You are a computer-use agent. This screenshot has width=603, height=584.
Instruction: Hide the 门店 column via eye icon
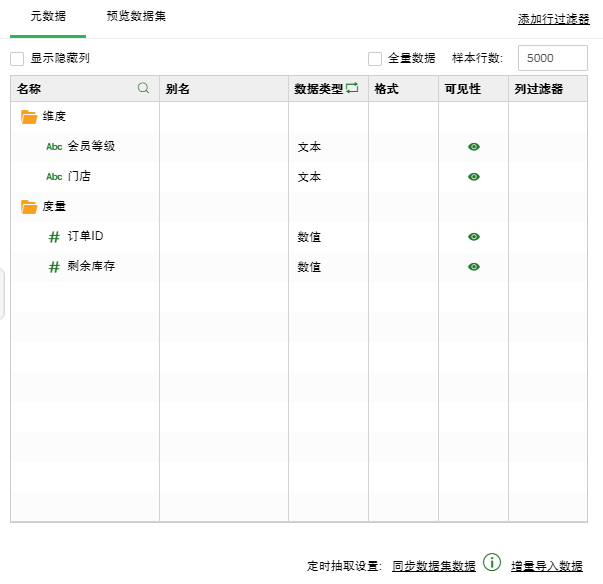(x=474, y=177)
